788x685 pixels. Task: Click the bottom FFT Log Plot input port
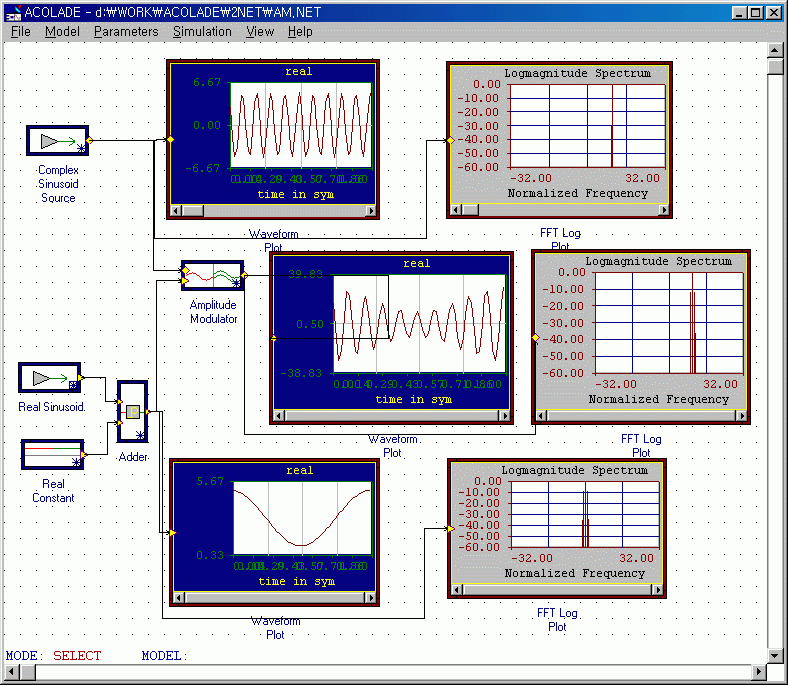(451, 528)
